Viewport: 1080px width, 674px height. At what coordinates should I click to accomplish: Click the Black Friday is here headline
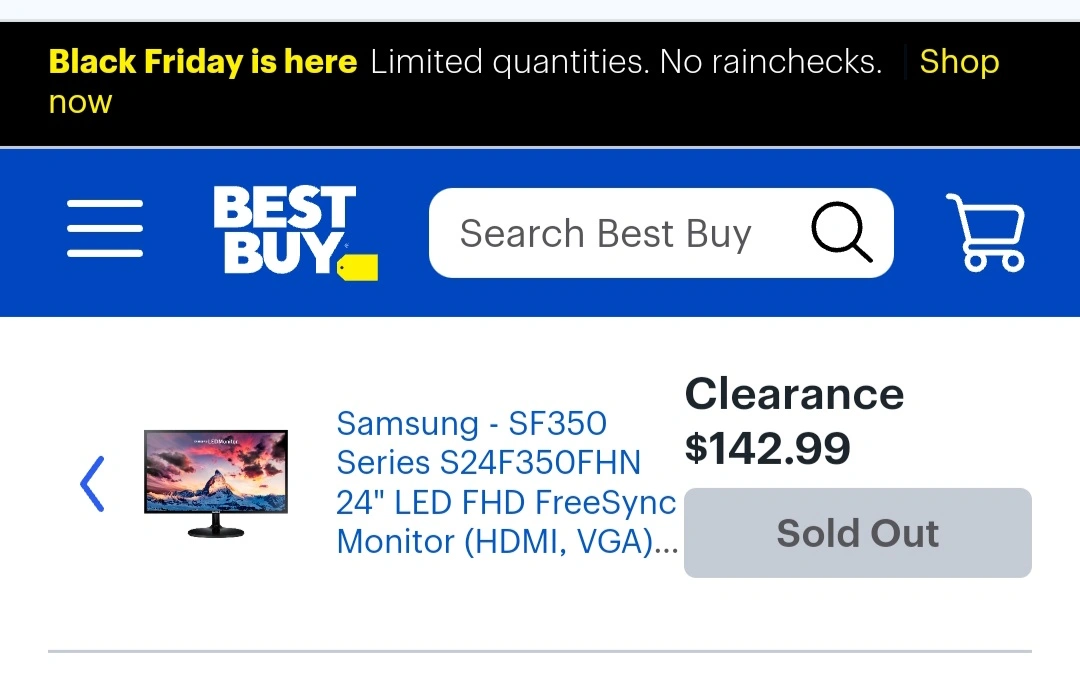[203, 62]
